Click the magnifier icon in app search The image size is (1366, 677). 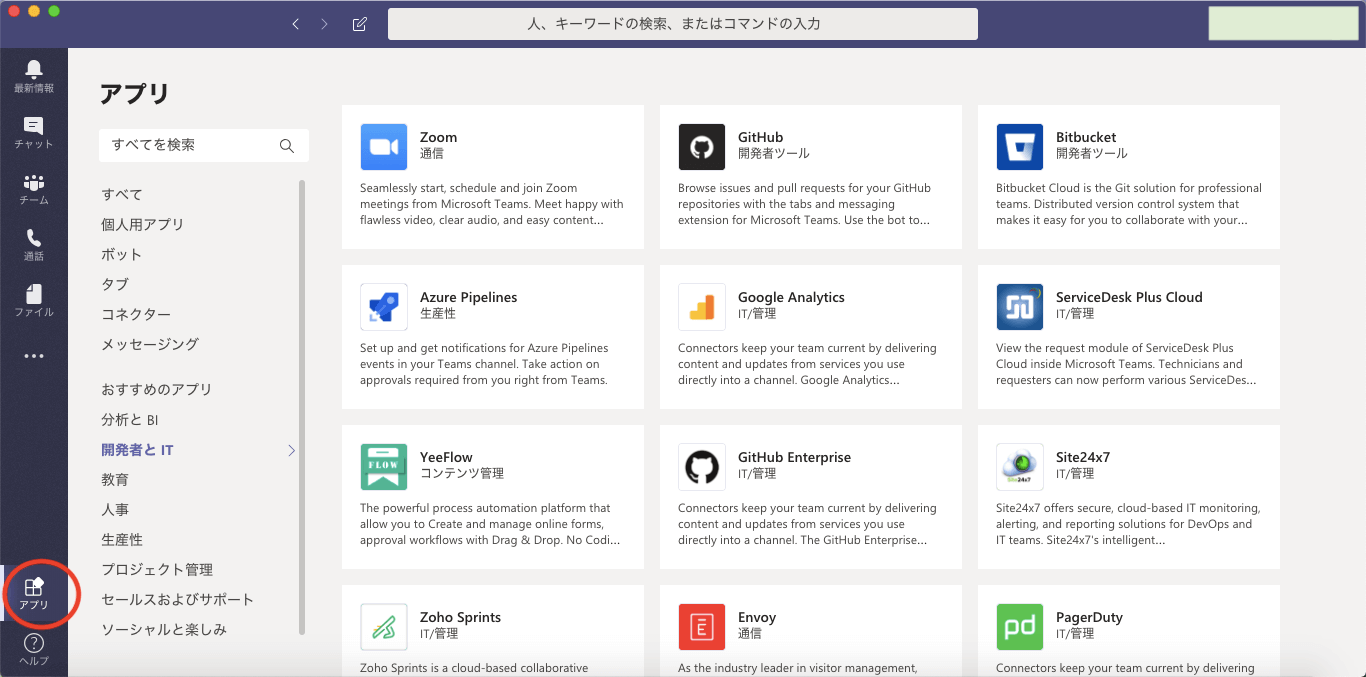click(287, 146)
